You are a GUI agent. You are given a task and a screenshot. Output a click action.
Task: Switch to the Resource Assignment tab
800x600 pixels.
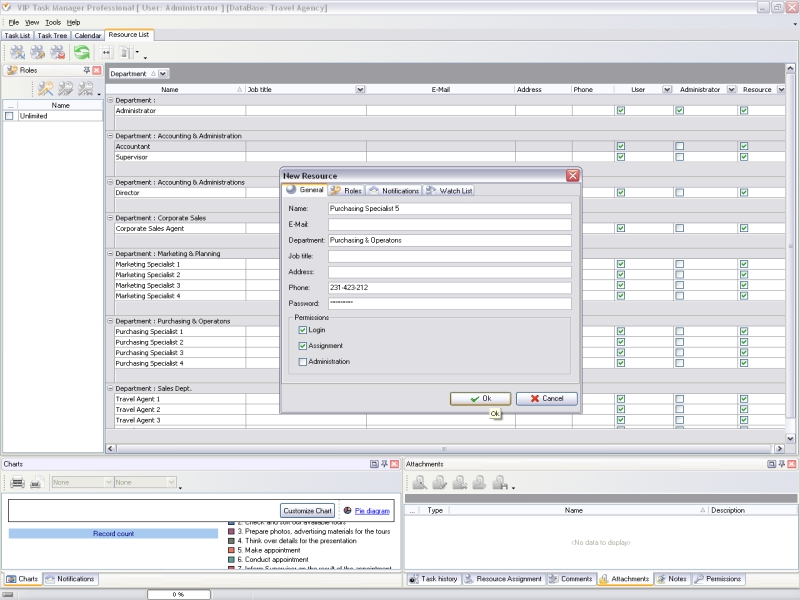[503, 579]
